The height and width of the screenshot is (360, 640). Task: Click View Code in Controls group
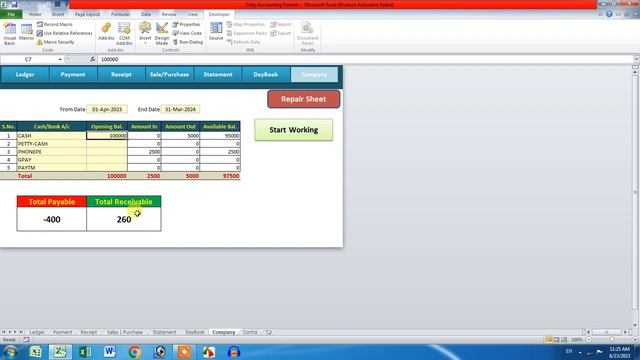[x=187, y=33]
